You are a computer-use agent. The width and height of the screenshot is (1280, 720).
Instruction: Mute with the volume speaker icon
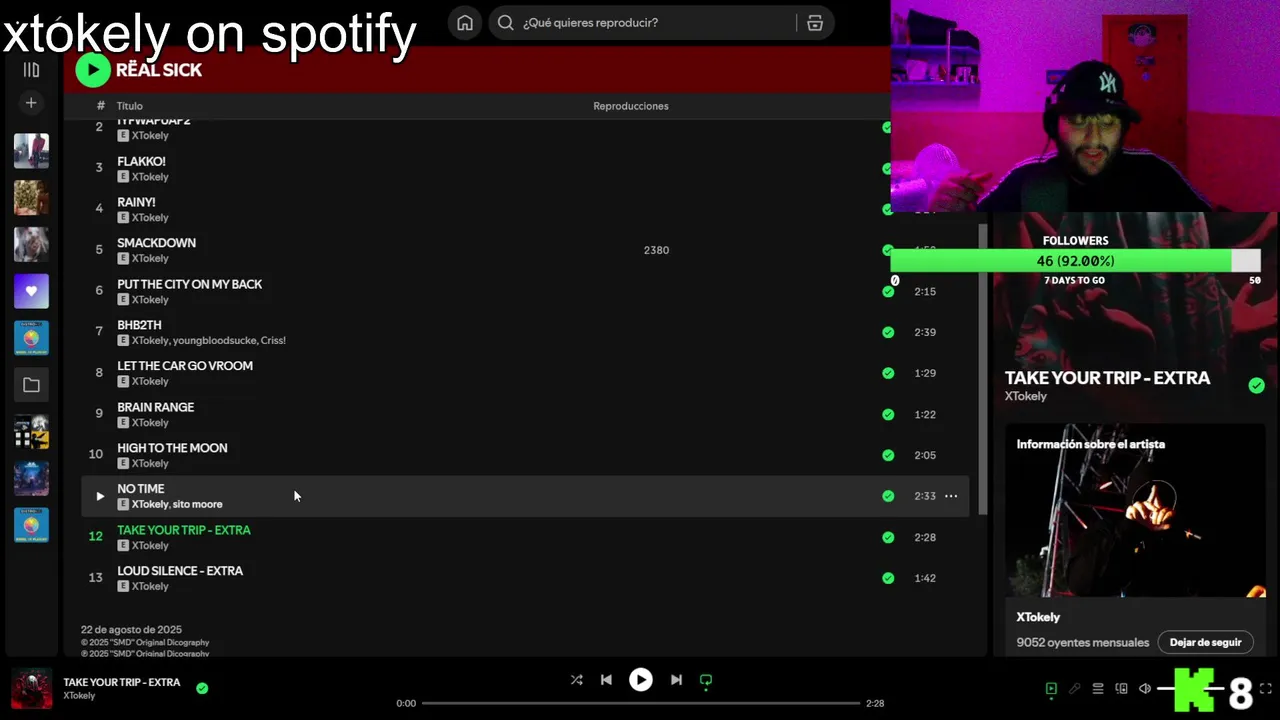coord(1145,689)
